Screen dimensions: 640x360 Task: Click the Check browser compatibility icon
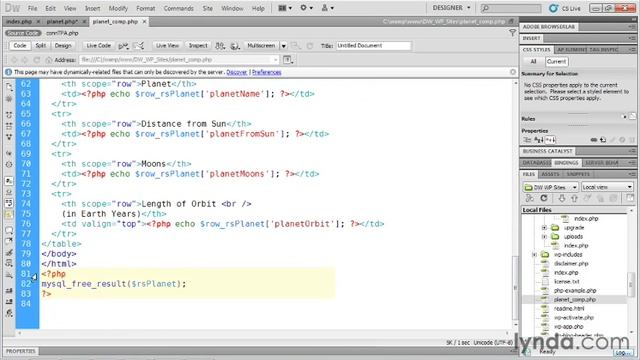coord(139,46)
